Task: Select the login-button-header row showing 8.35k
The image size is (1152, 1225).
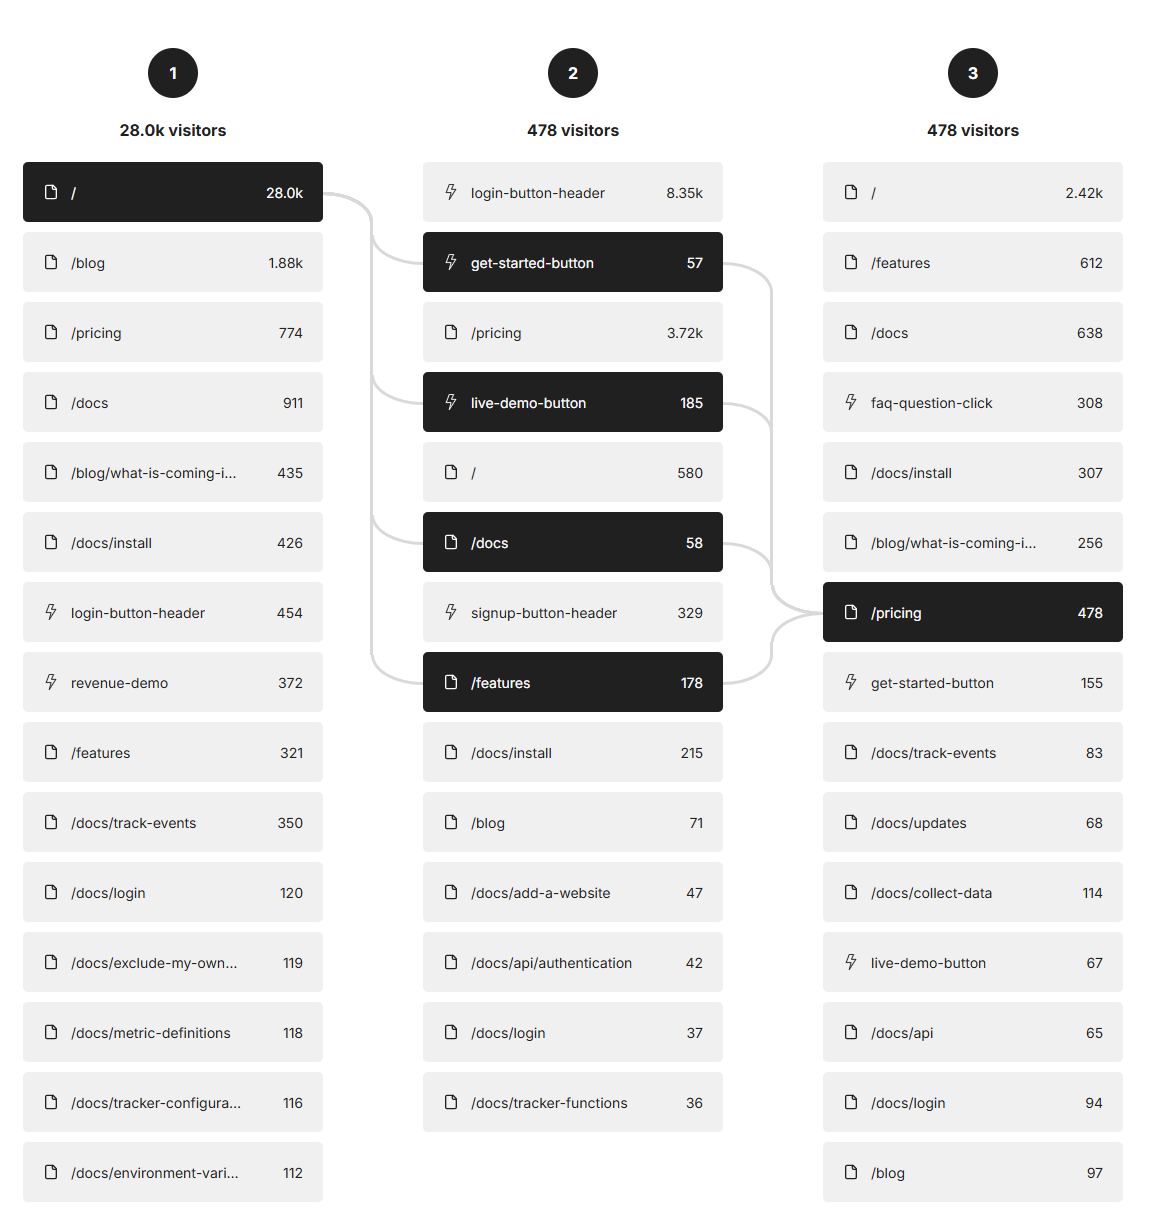Action: (x=572, y=192)
